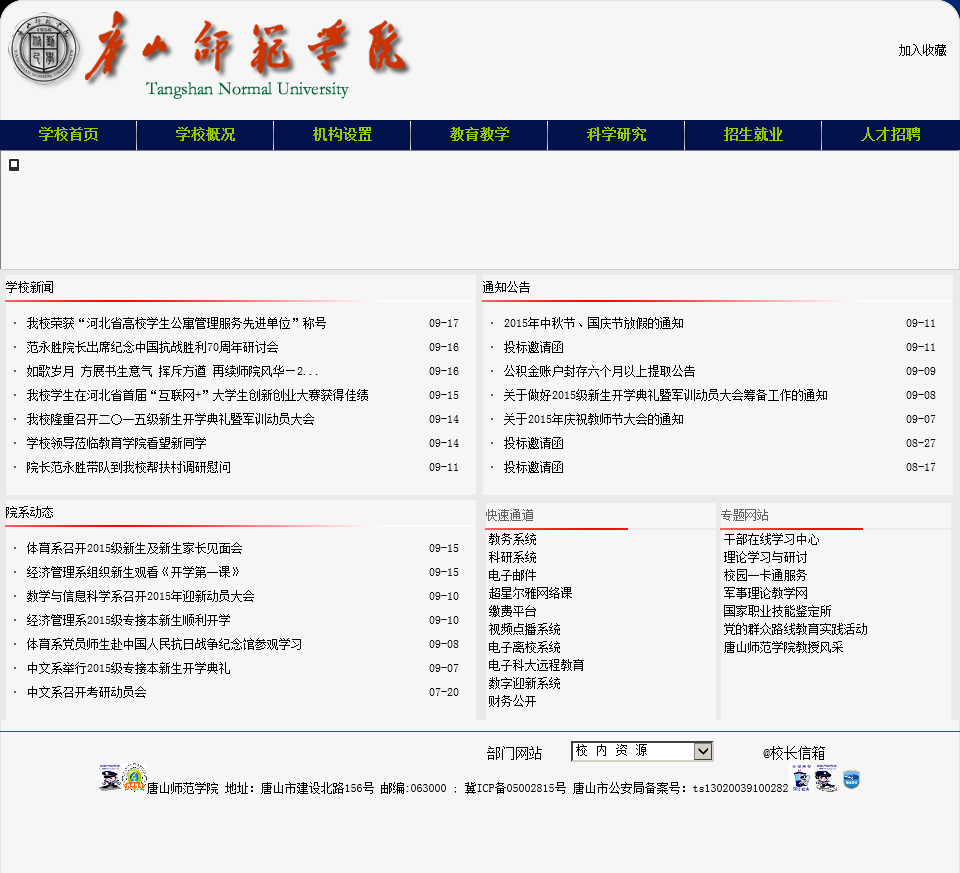960x873 pixels.
Task: Open the 校内资源 dropdown list
Action: point(642,751)
